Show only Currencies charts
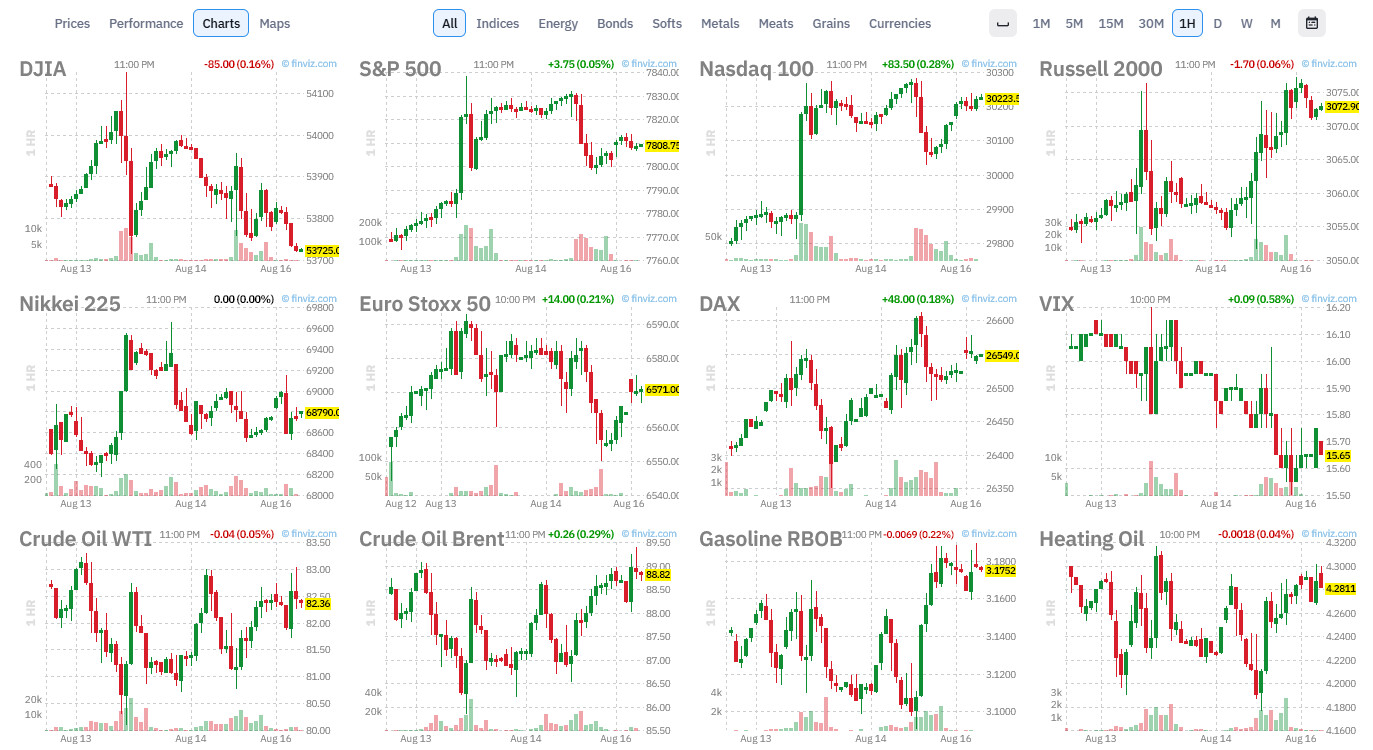The image size is (1373, 750). point(900,23)
